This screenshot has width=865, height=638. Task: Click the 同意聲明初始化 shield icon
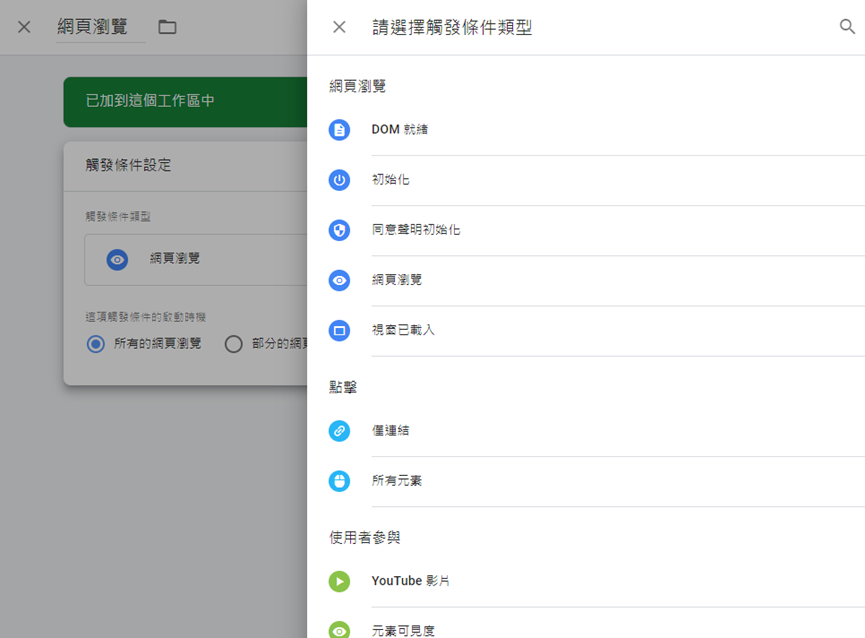pyautogui.click(x=339, y=230)
